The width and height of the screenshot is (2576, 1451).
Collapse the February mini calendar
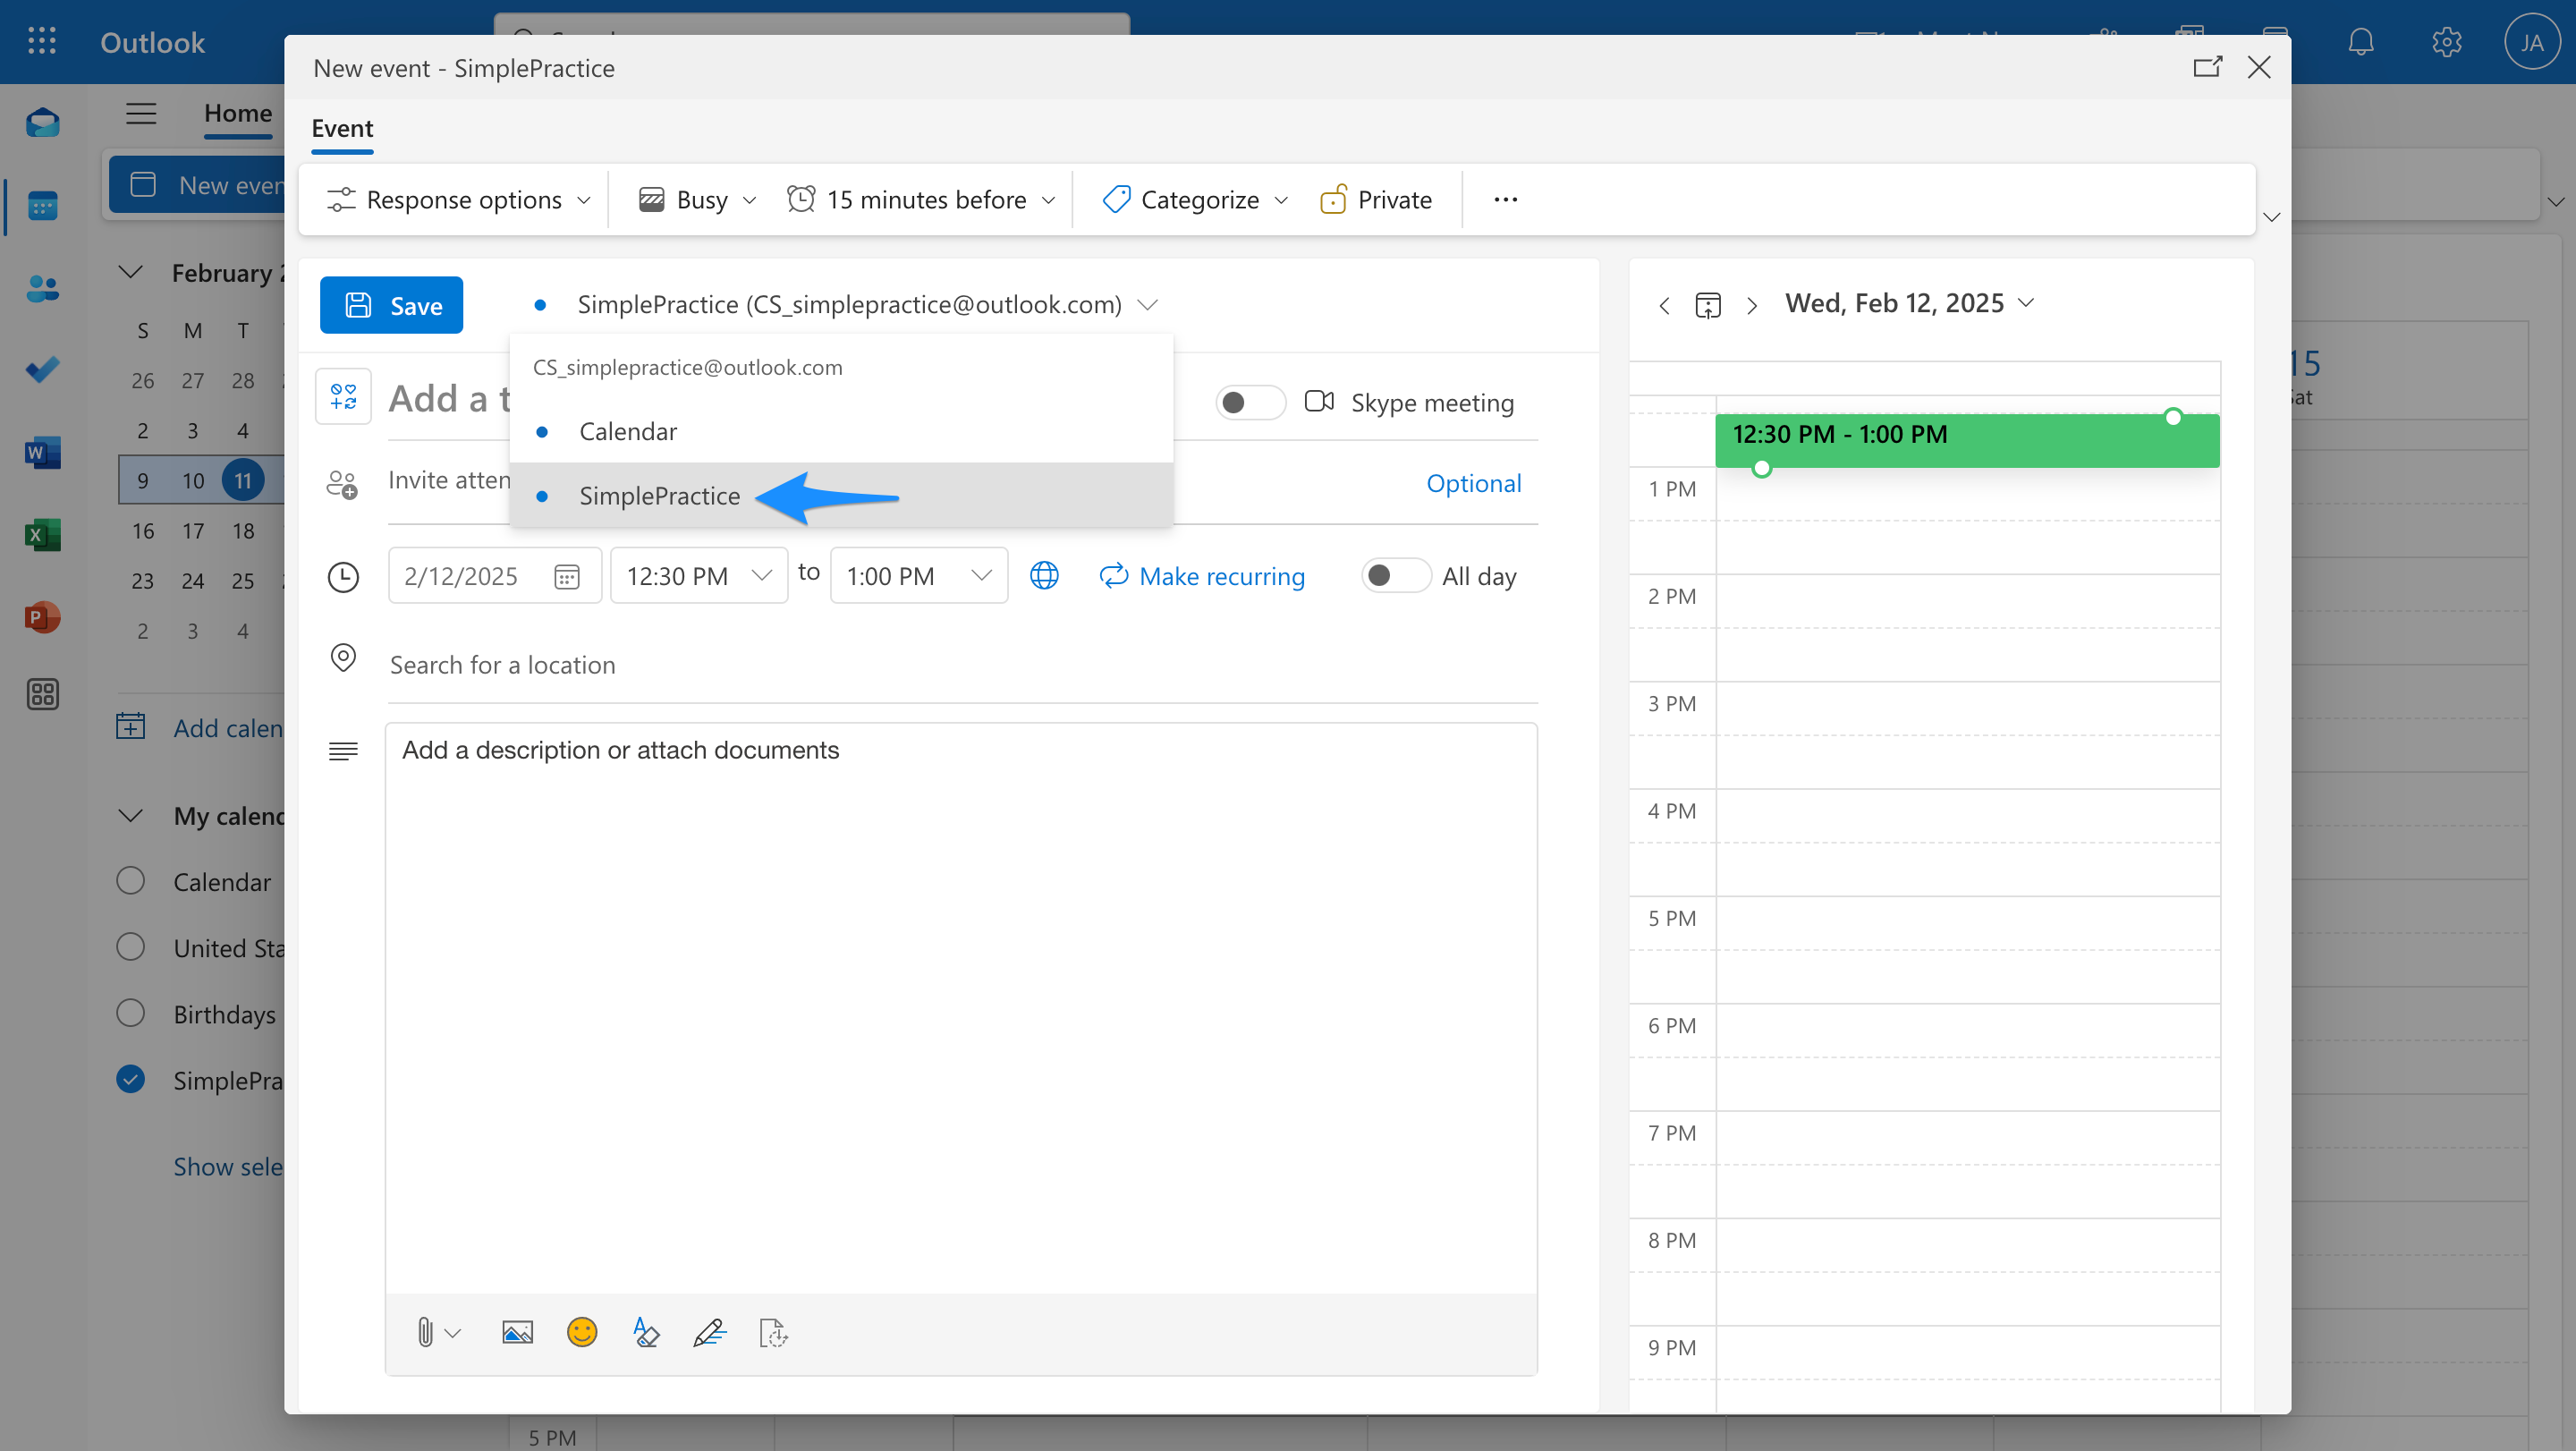131,272
